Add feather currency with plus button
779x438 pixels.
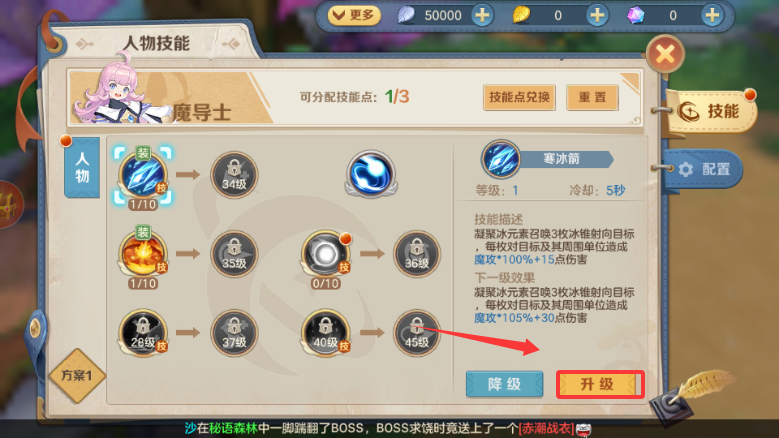pyautogui.click(x=481, y=15)
